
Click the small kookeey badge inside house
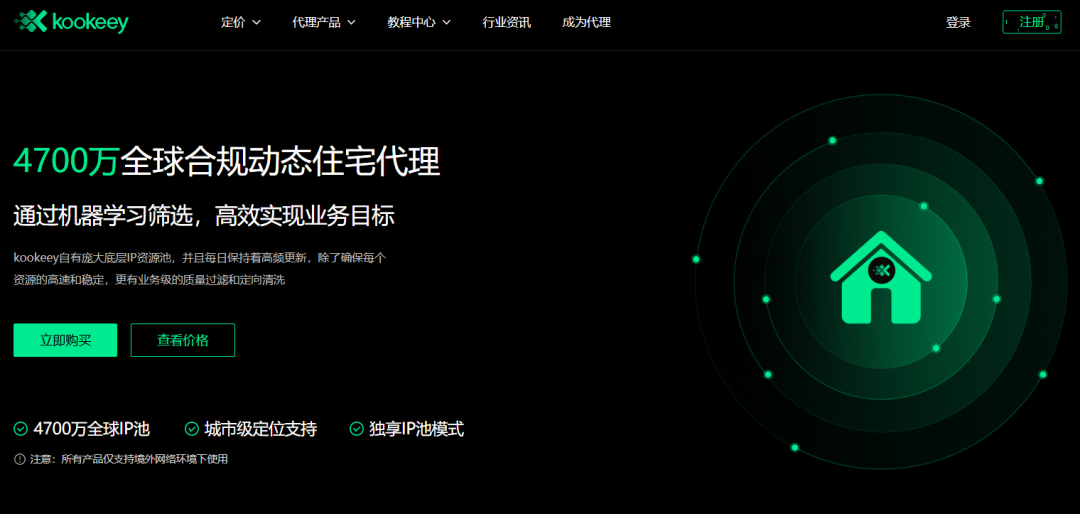click(881, 269)
